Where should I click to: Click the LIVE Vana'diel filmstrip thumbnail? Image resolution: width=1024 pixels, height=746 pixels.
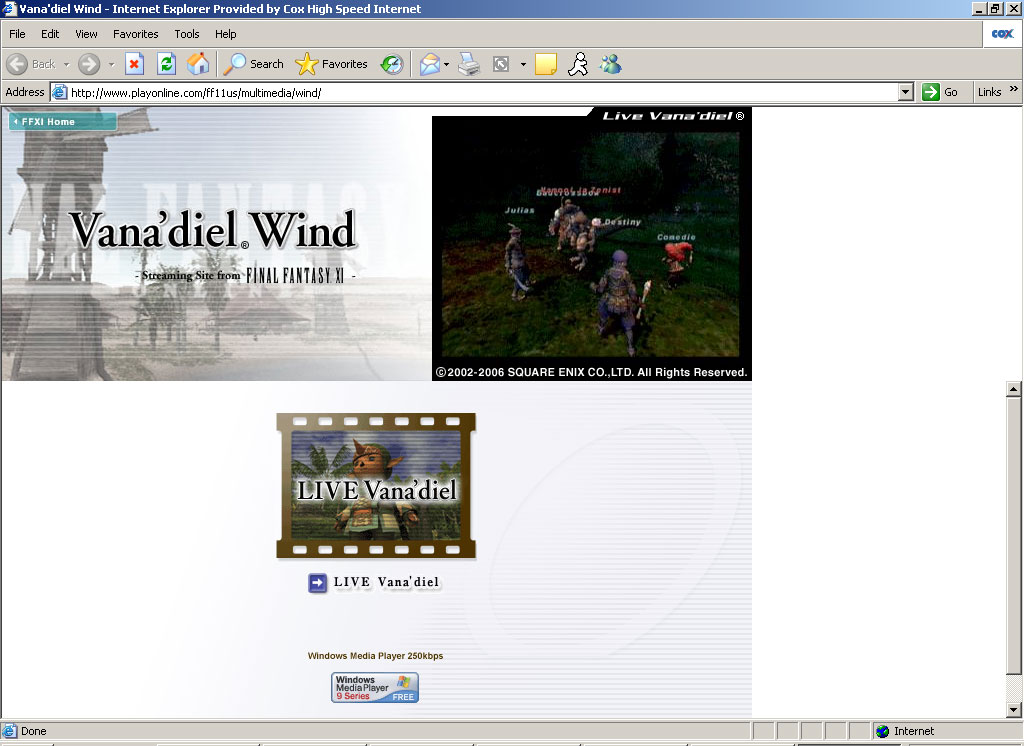[x=376, y=486]
